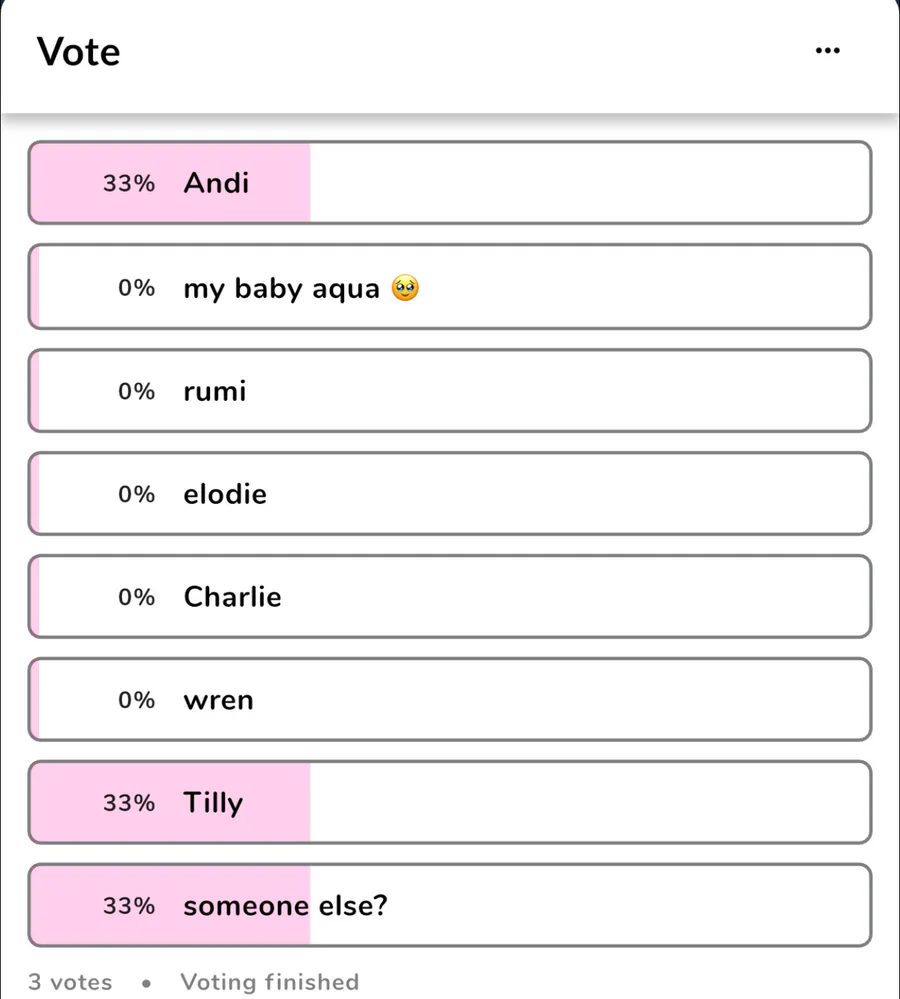
Task: Click the 0% label next to wren
Action: tap(137, 700)
